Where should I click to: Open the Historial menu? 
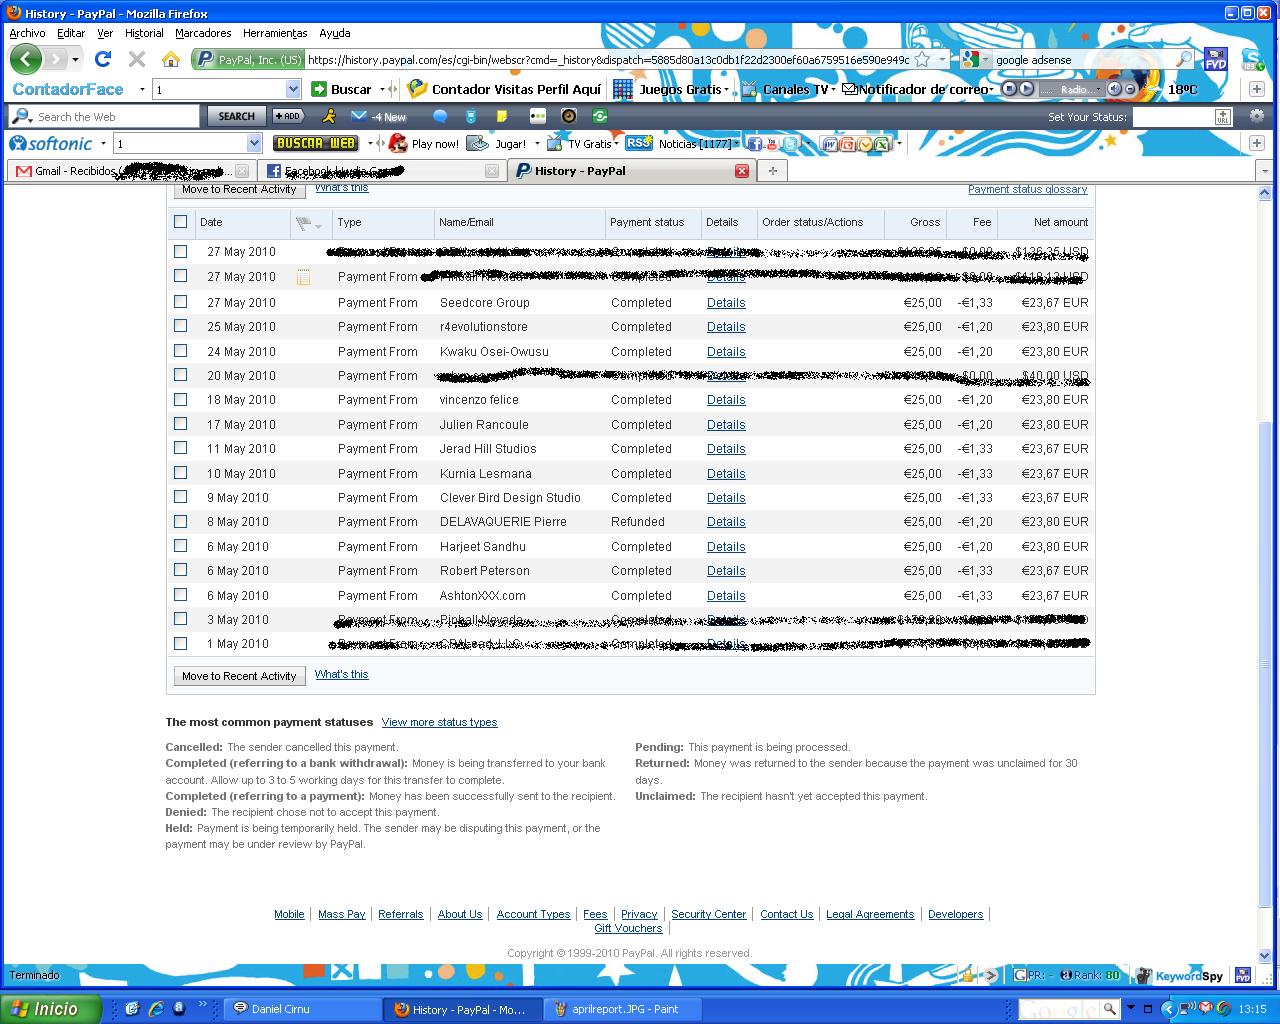point(144,33)
